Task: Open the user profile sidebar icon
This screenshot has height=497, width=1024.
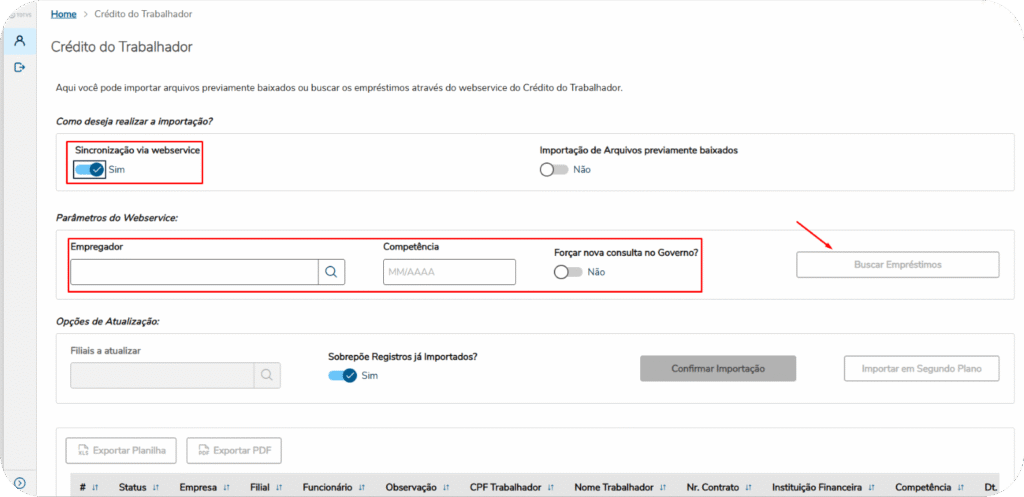Action: tap(20, 40)
